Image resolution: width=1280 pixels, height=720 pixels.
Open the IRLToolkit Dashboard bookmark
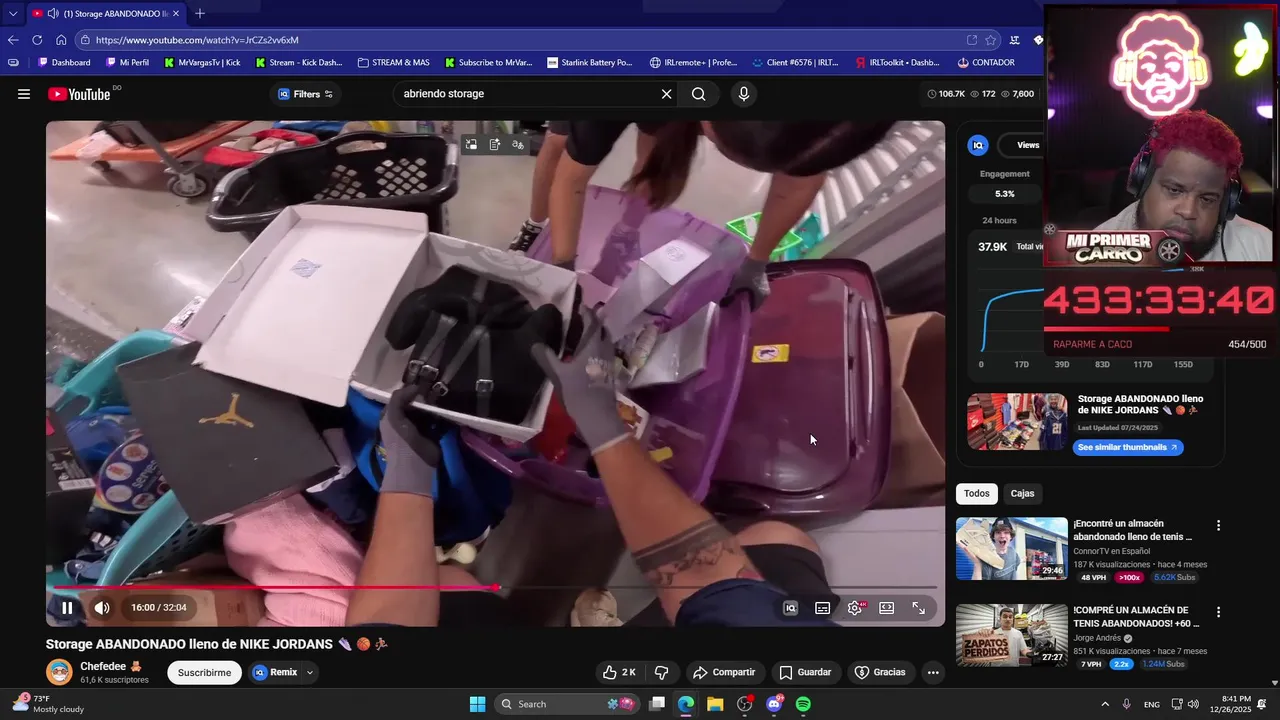[x=898, y=62]
